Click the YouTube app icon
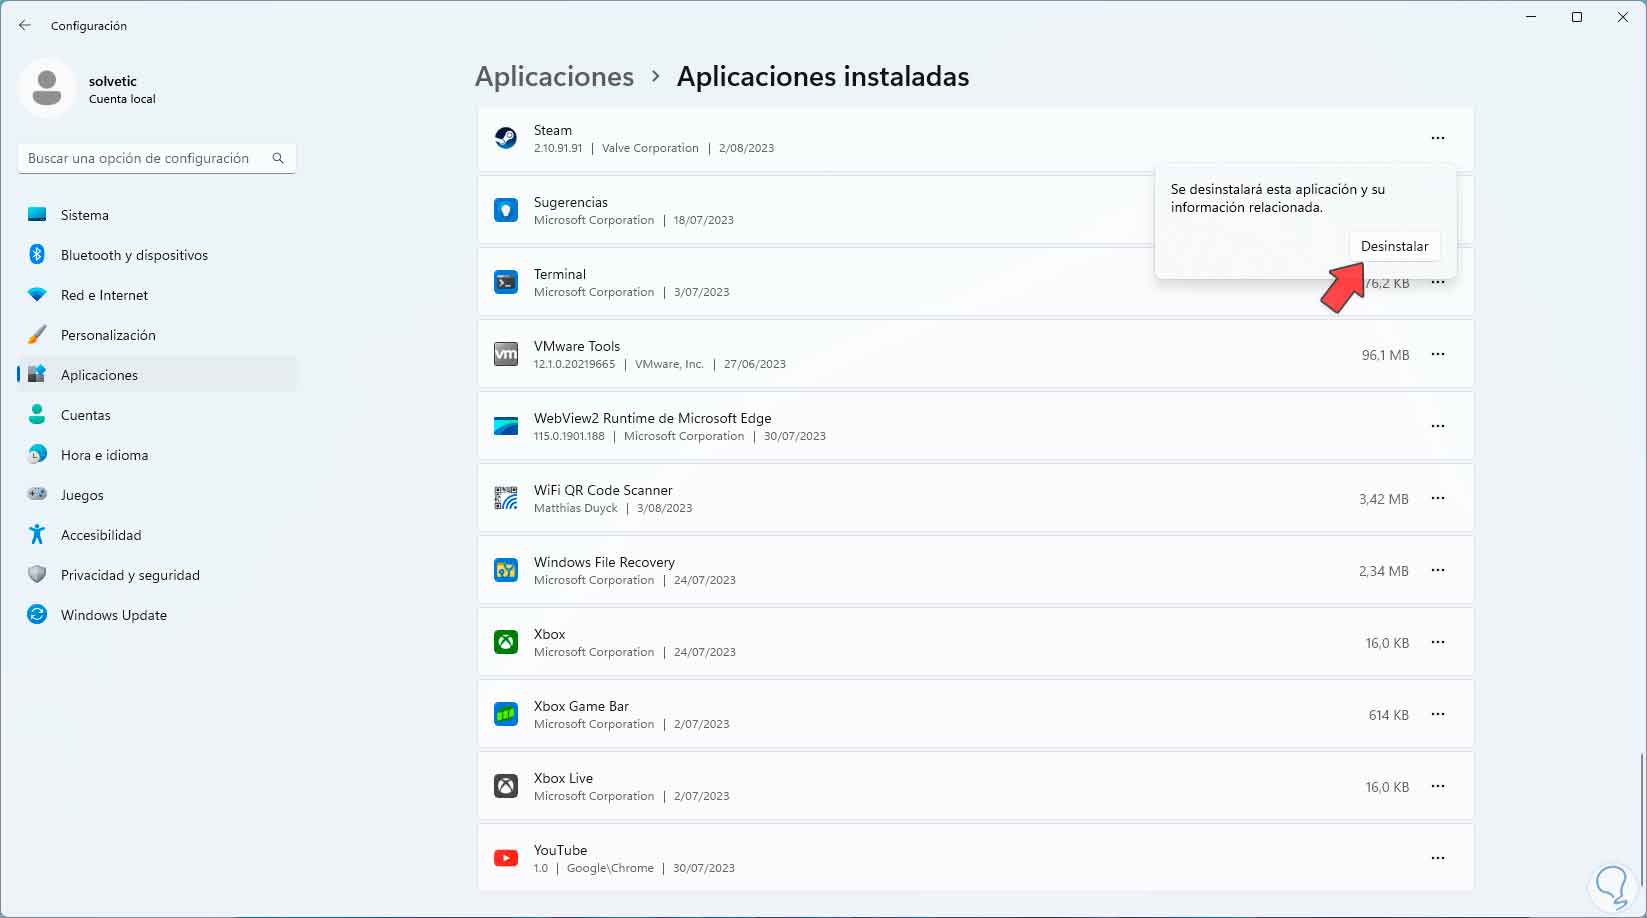1647x918 pixels. point(506,858)
